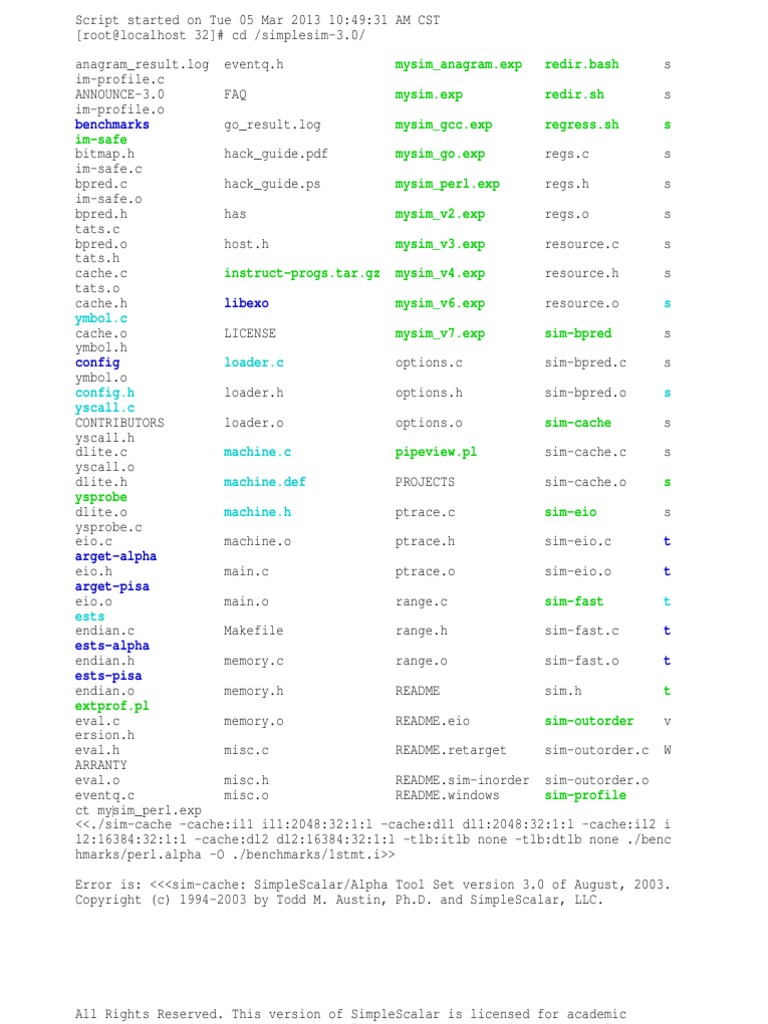The width and height of the screenshot is (768, 1024).
Task: Click the file name 'README.windows'
Action: coord(447,795)
